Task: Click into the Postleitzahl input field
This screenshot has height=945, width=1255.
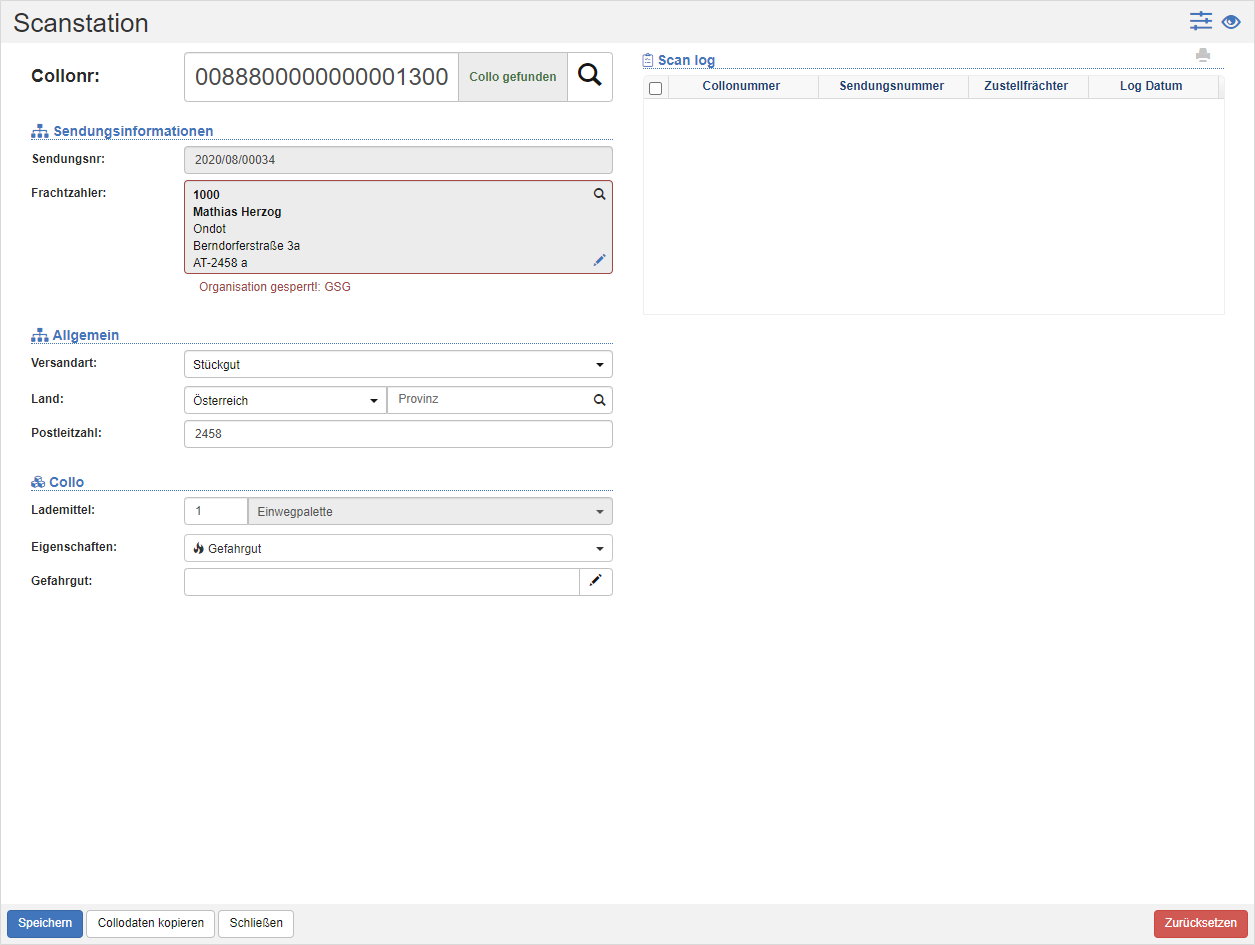Action: pyautogui.click(x=398, y=434)
